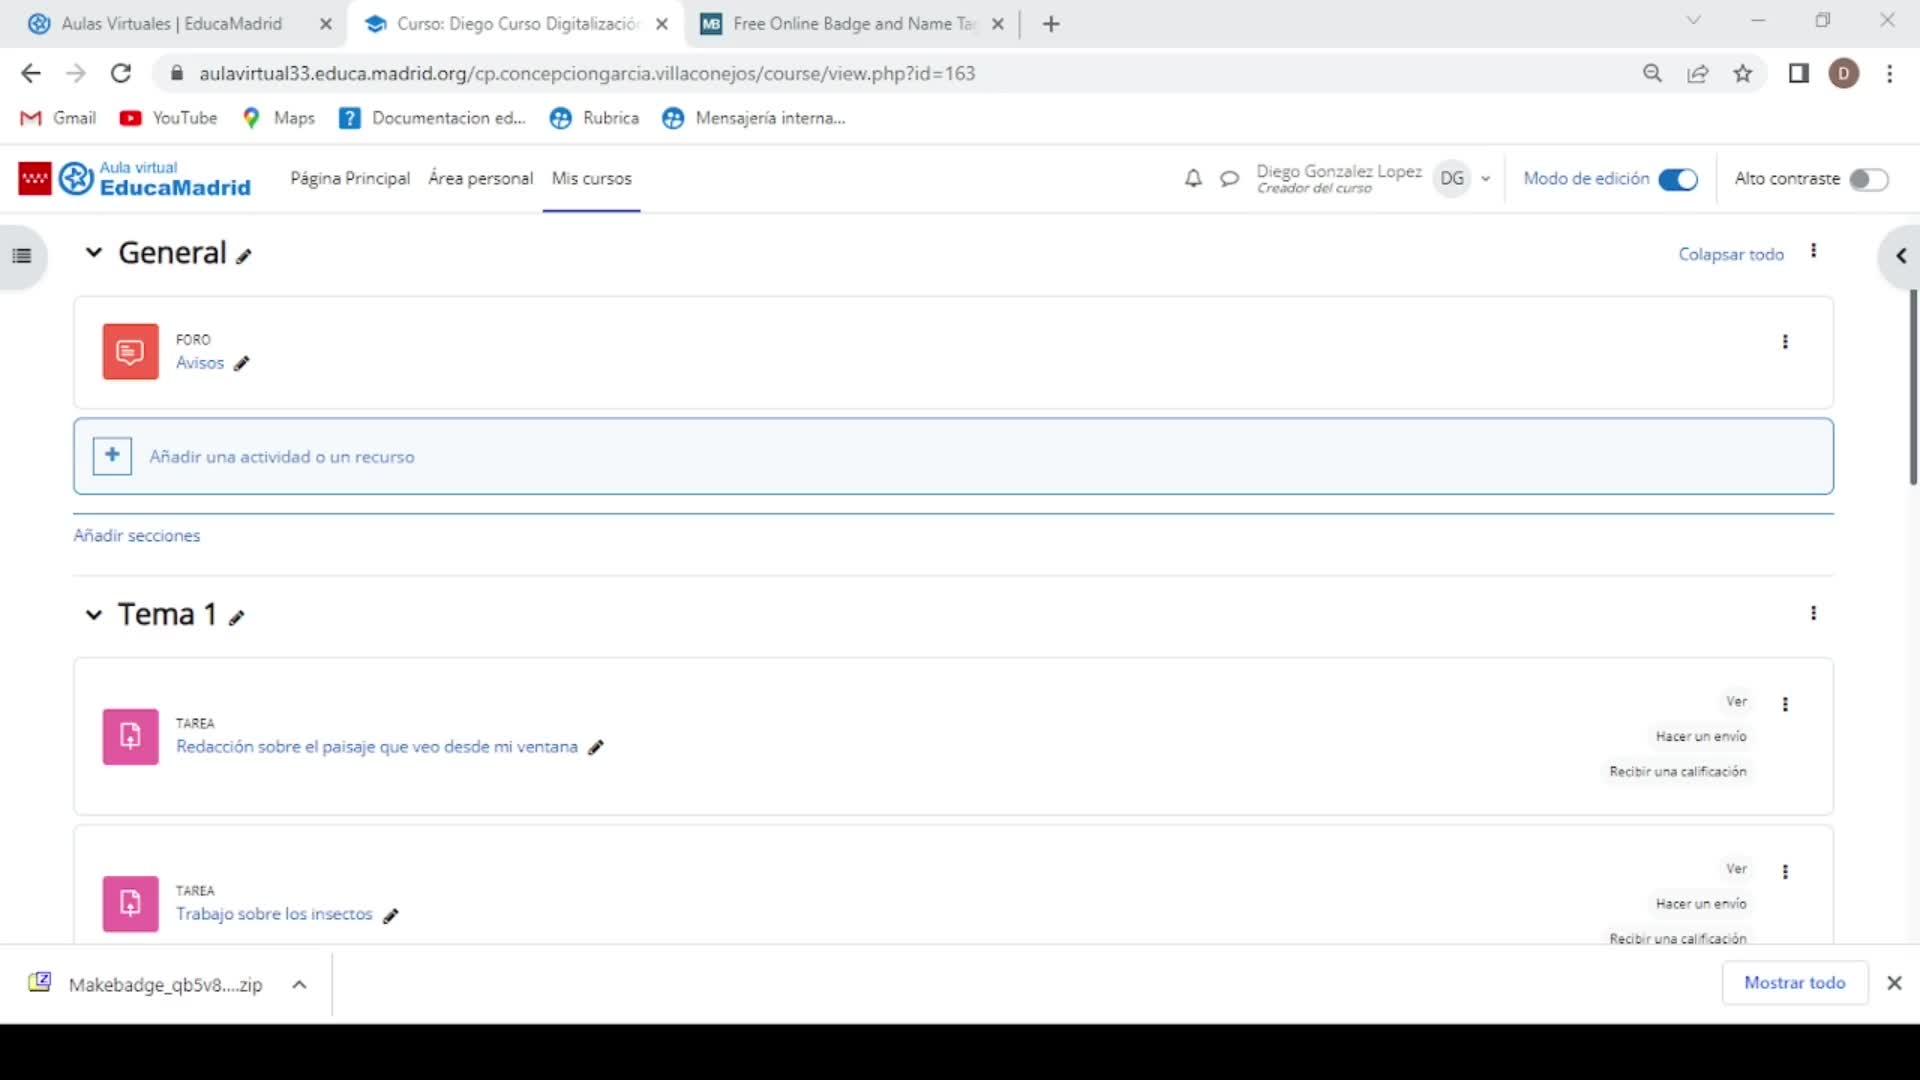The image size is (1920, 1080).
Task: Edit the General section title pencil
Action: click(x=244, y=256)
